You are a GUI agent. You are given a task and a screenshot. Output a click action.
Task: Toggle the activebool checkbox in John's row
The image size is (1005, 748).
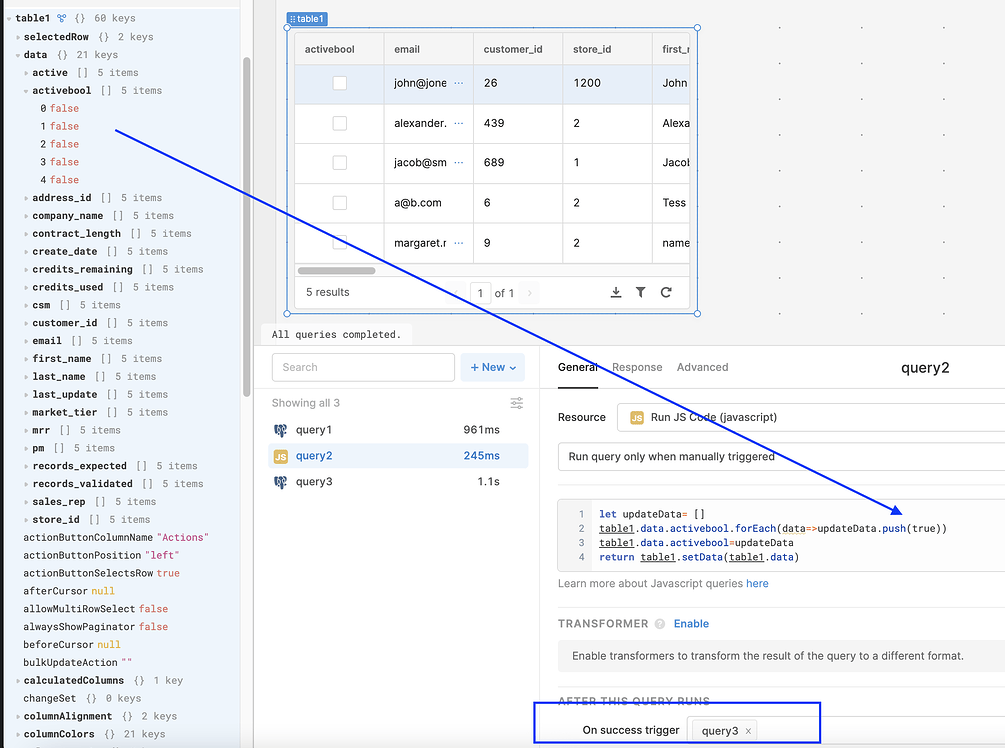340,83
